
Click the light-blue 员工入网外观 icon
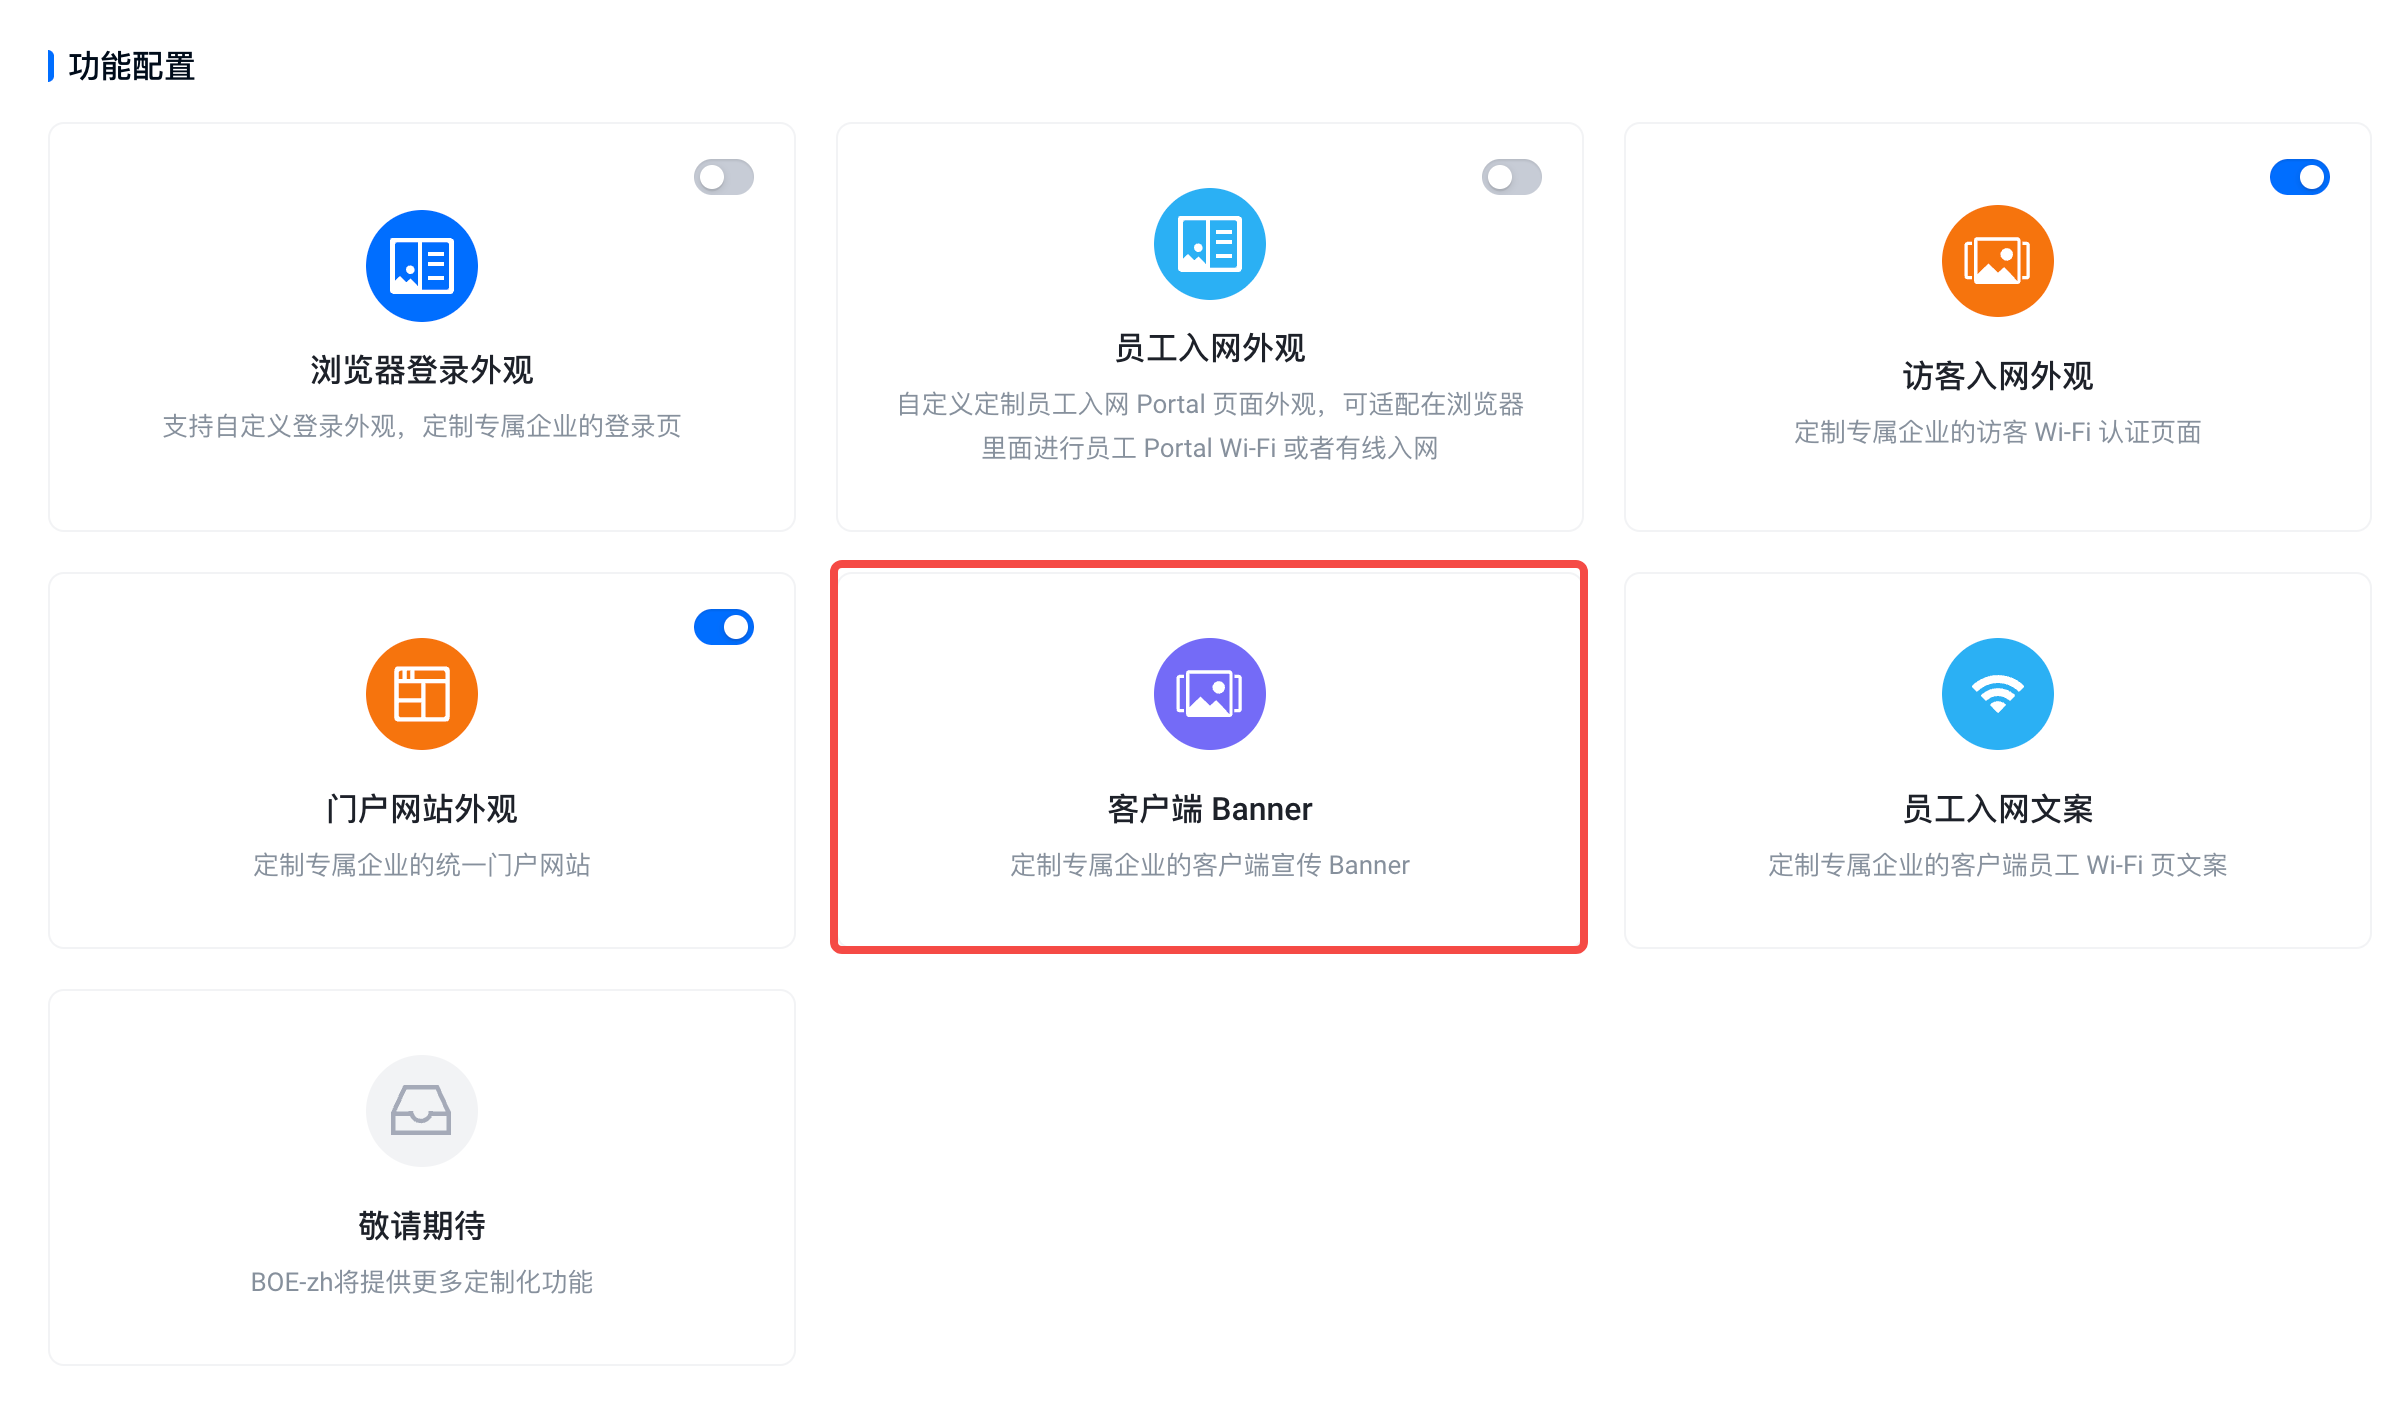coord(1209,244)
